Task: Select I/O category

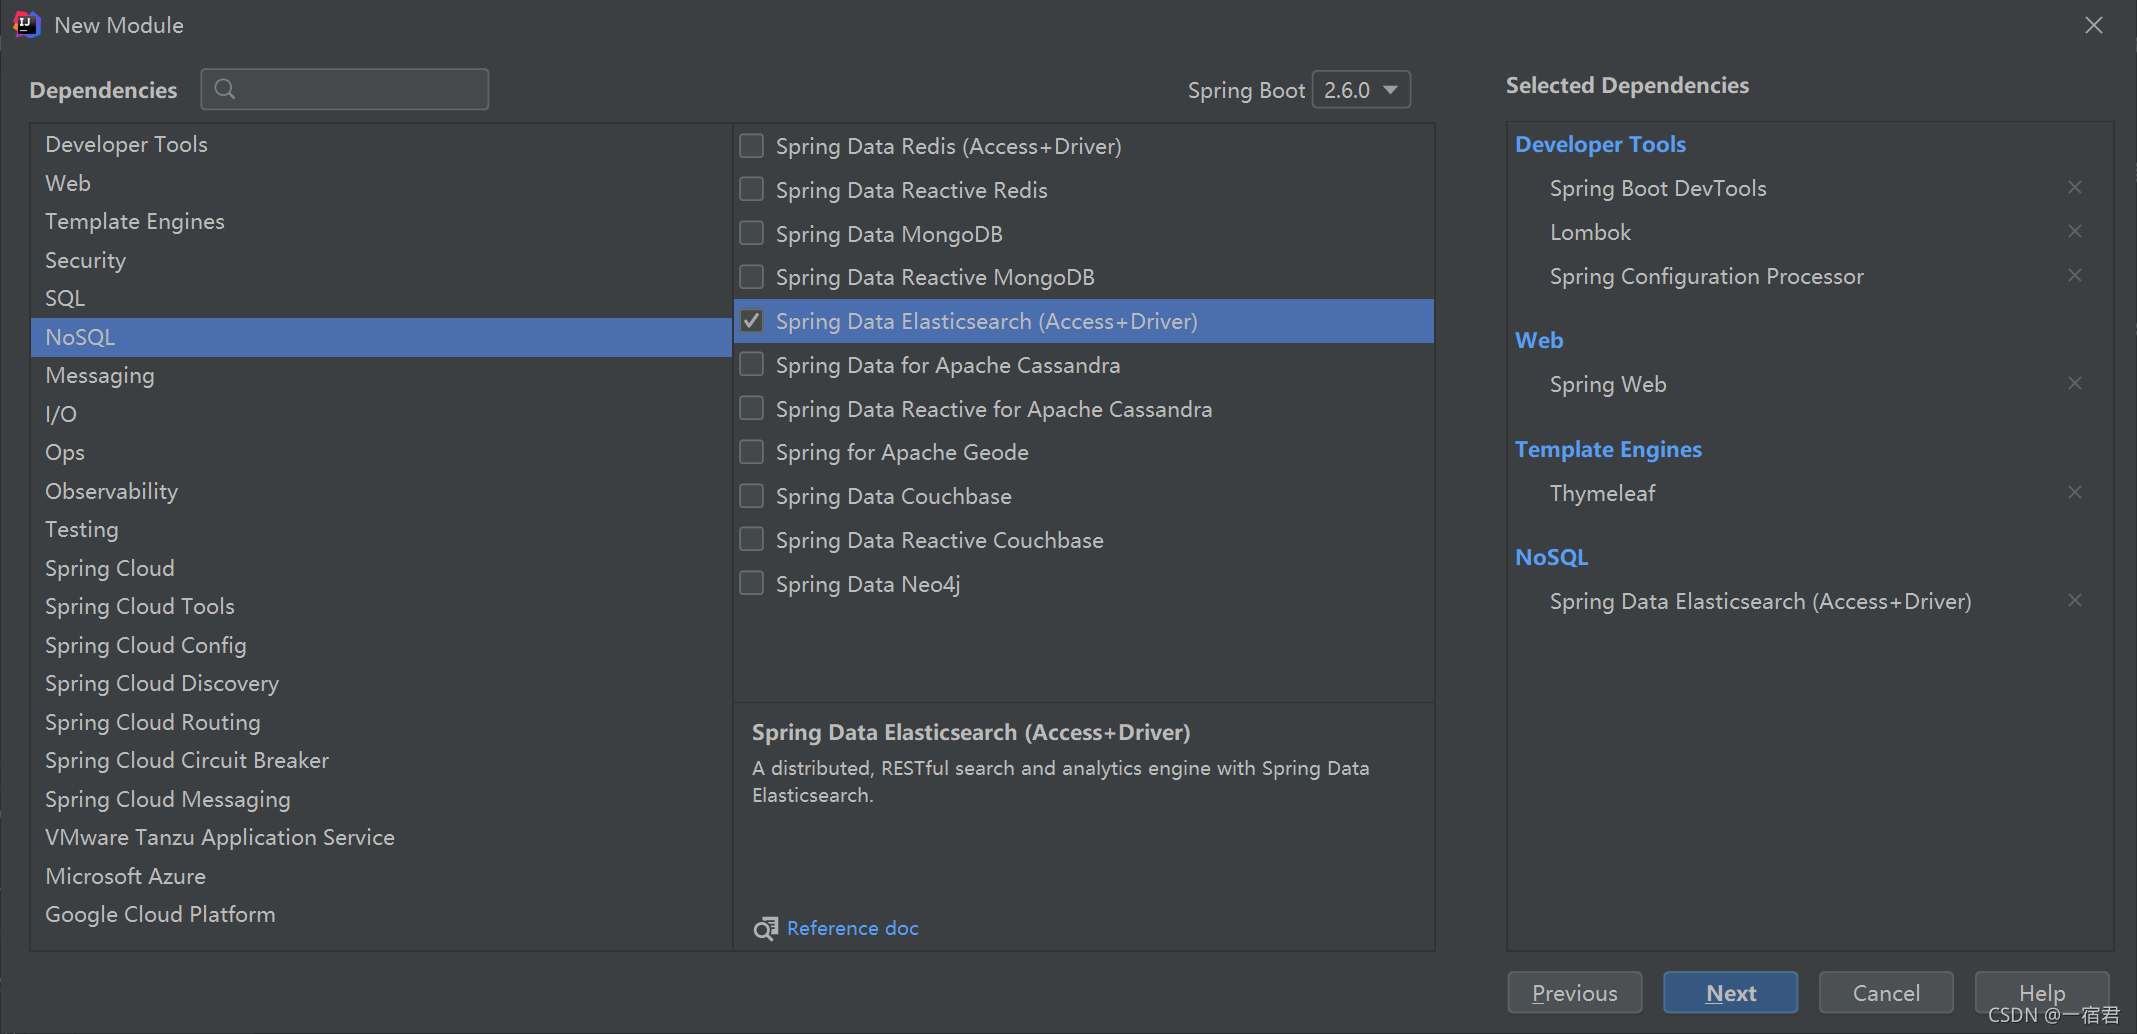Action: (381, 414)
